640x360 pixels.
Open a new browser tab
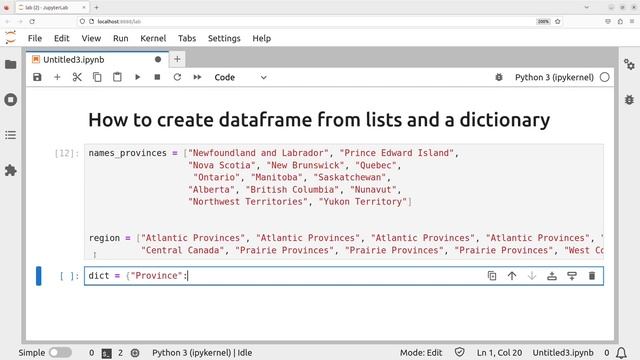point(96,7)
